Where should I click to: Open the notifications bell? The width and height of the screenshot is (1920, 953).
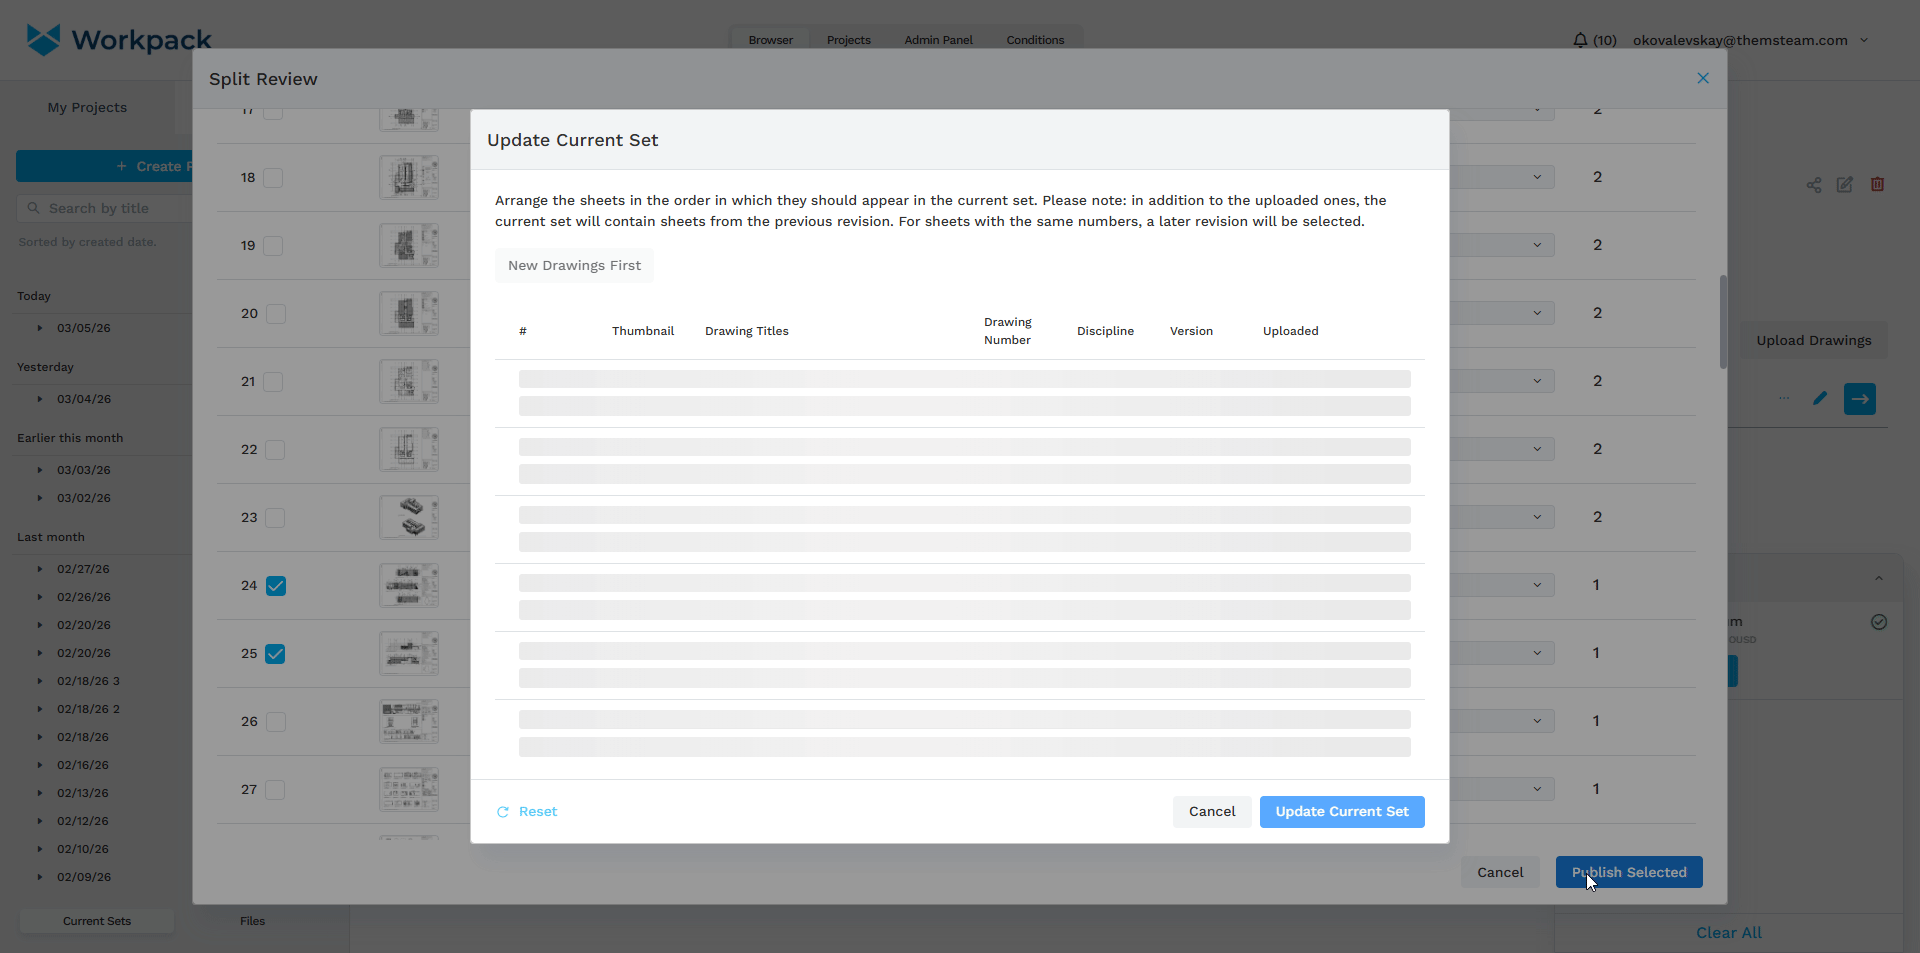point(1580,40)
